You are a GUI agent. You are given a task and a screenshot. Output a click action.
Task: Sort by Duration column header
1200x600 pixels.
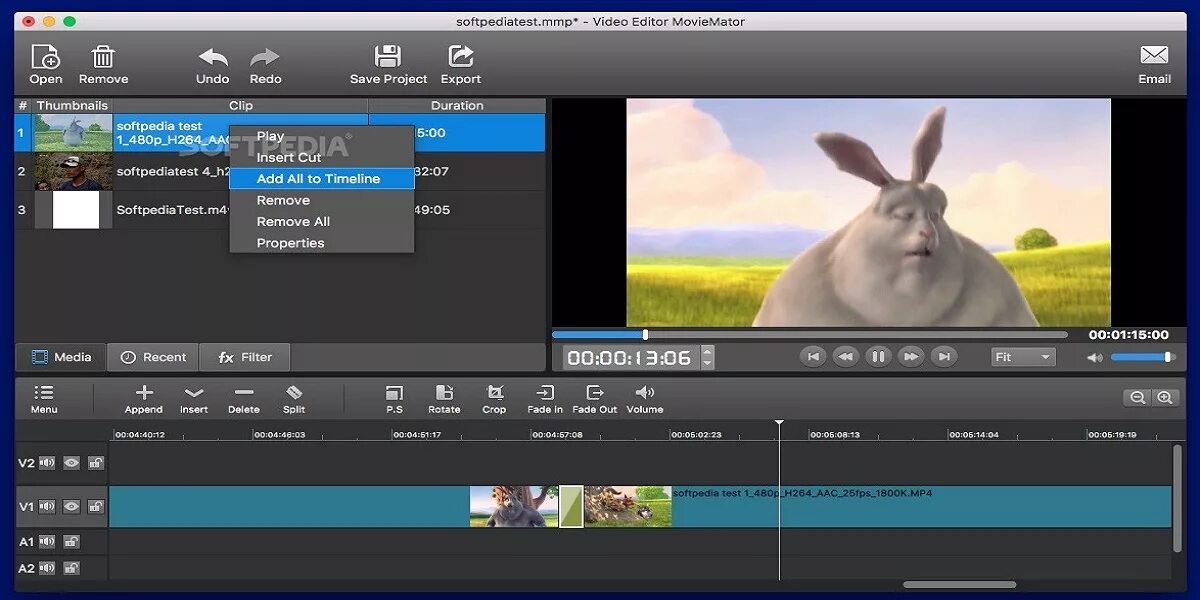click(457, 106)
